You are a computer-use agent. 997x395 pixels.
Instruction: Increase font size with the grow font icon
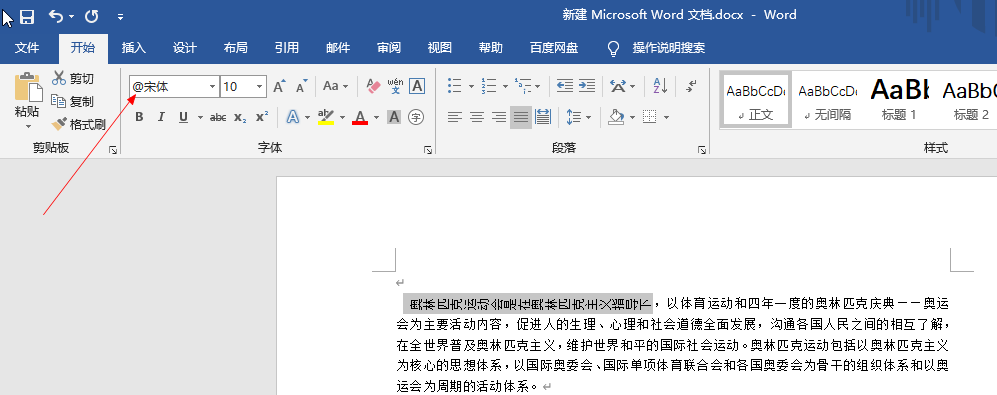tap(279, 86)
